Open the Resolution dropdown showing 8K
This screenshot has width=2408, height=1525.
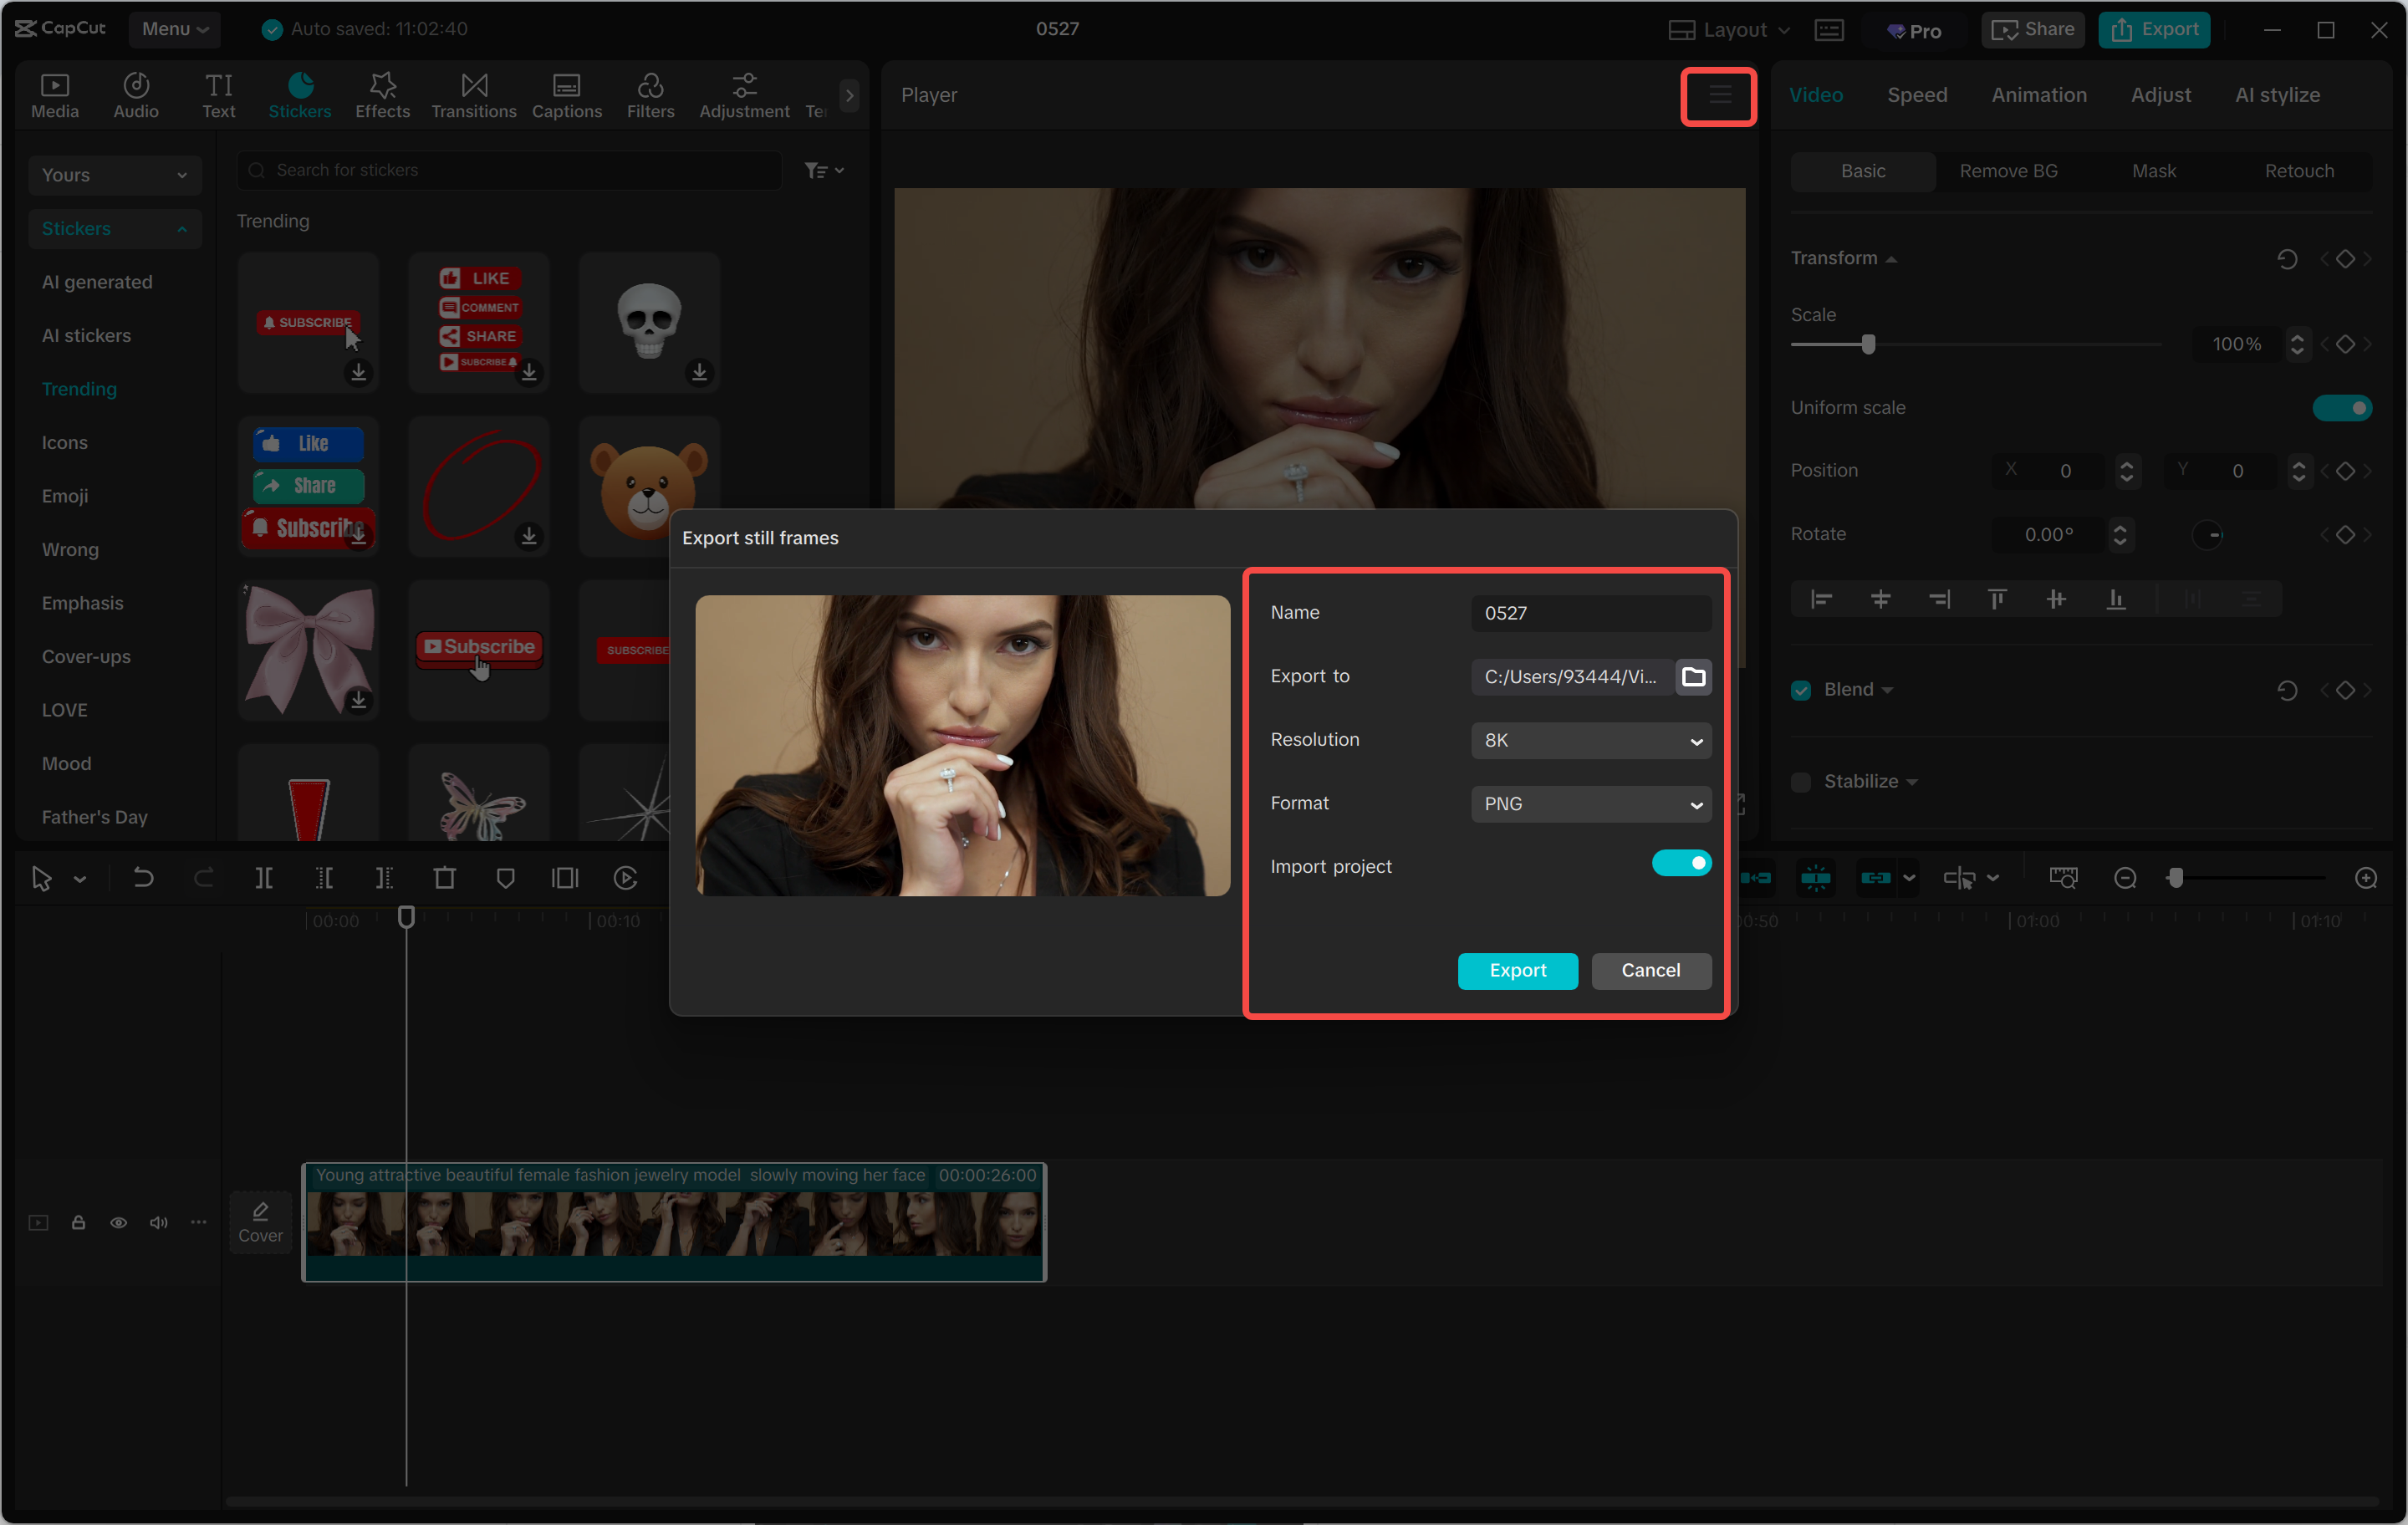point(1590,740)
